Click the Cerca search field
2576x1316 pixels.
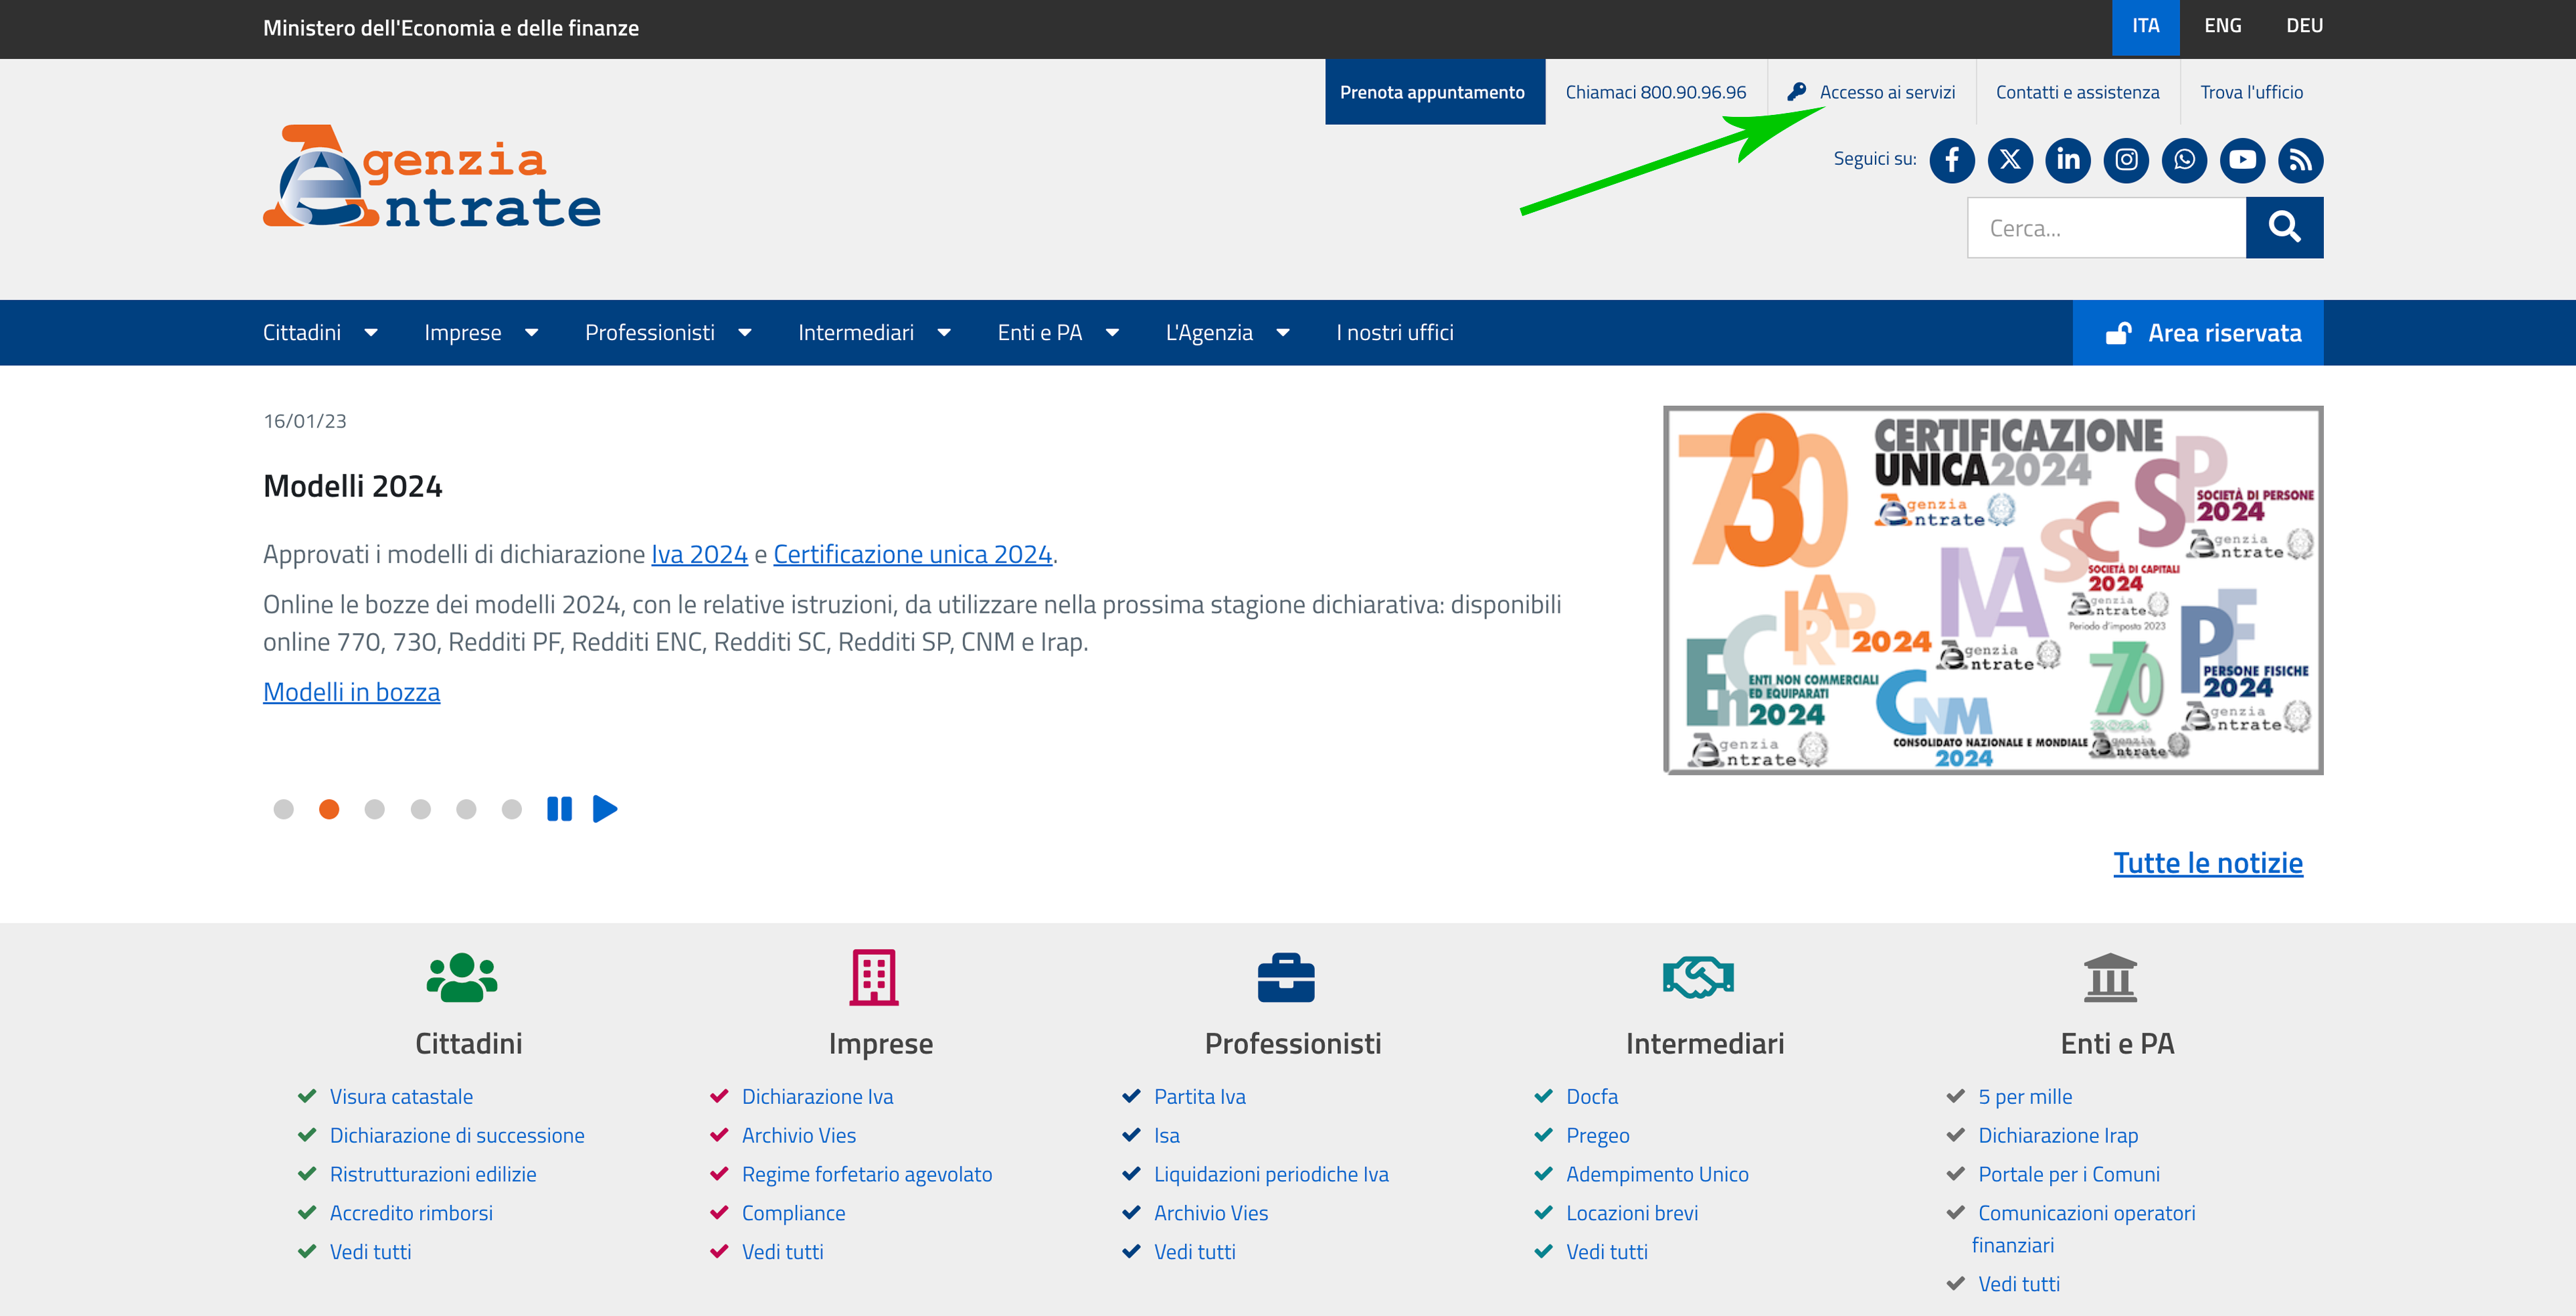(2105, 228)
